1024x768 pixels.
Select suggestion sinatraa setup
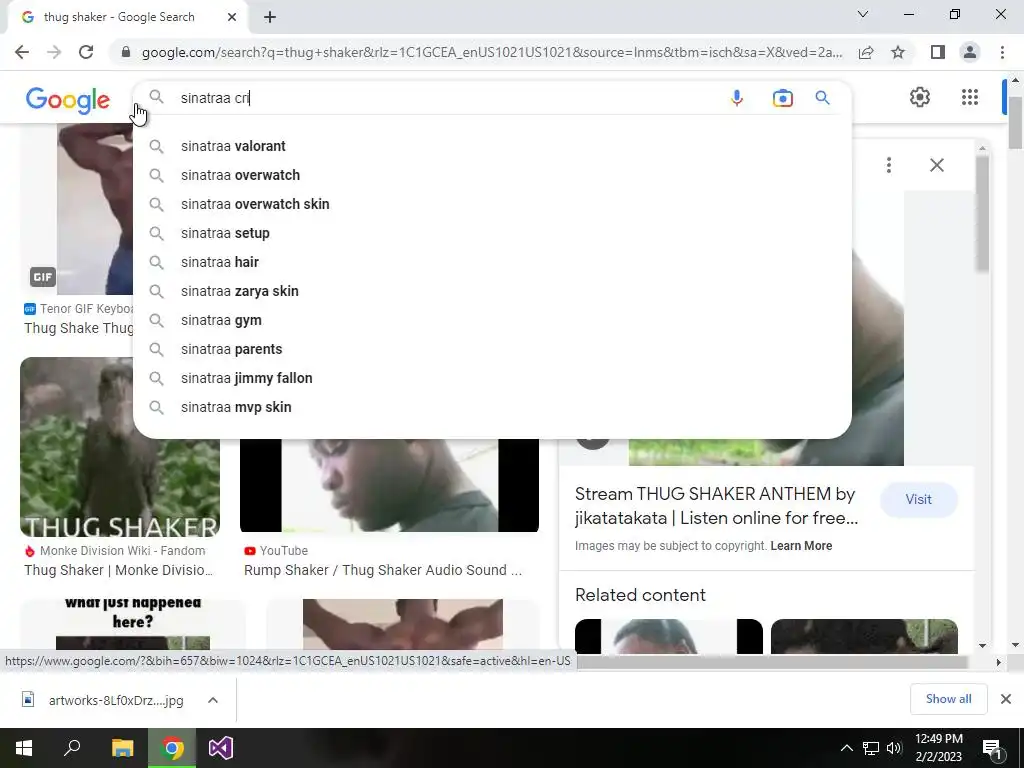click(492, 233)
